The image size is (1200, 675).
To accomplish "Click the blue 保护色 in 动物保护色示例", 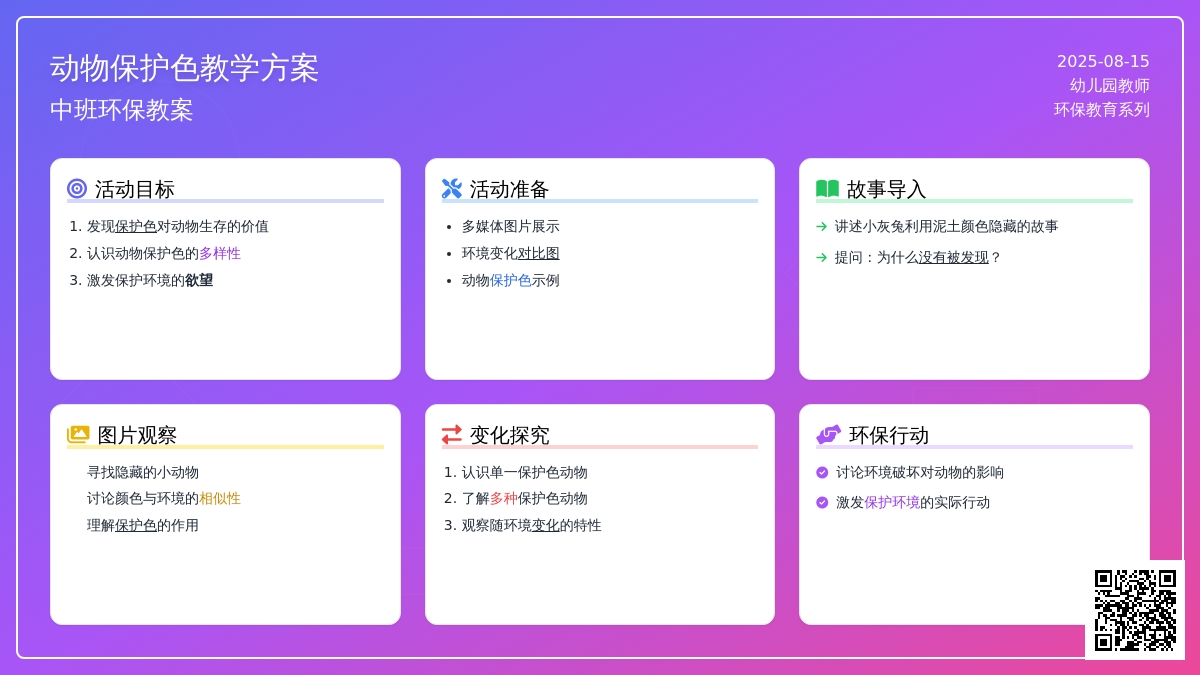I will point(511,281).
